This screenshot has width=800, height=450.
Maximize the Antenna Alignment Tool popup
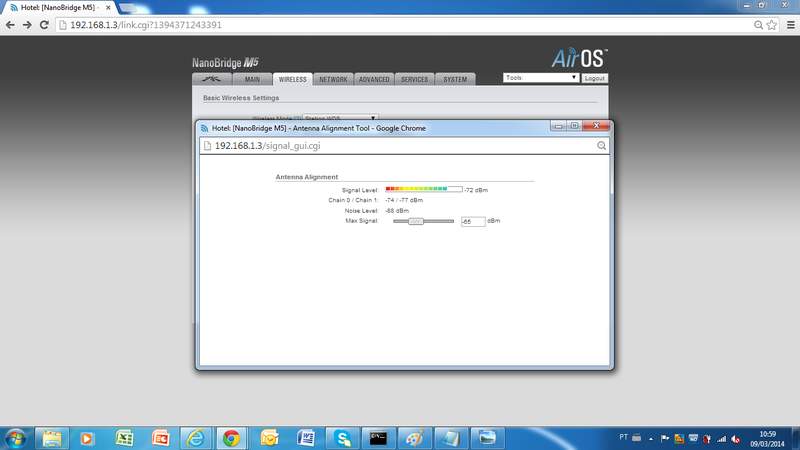(574, 126)
